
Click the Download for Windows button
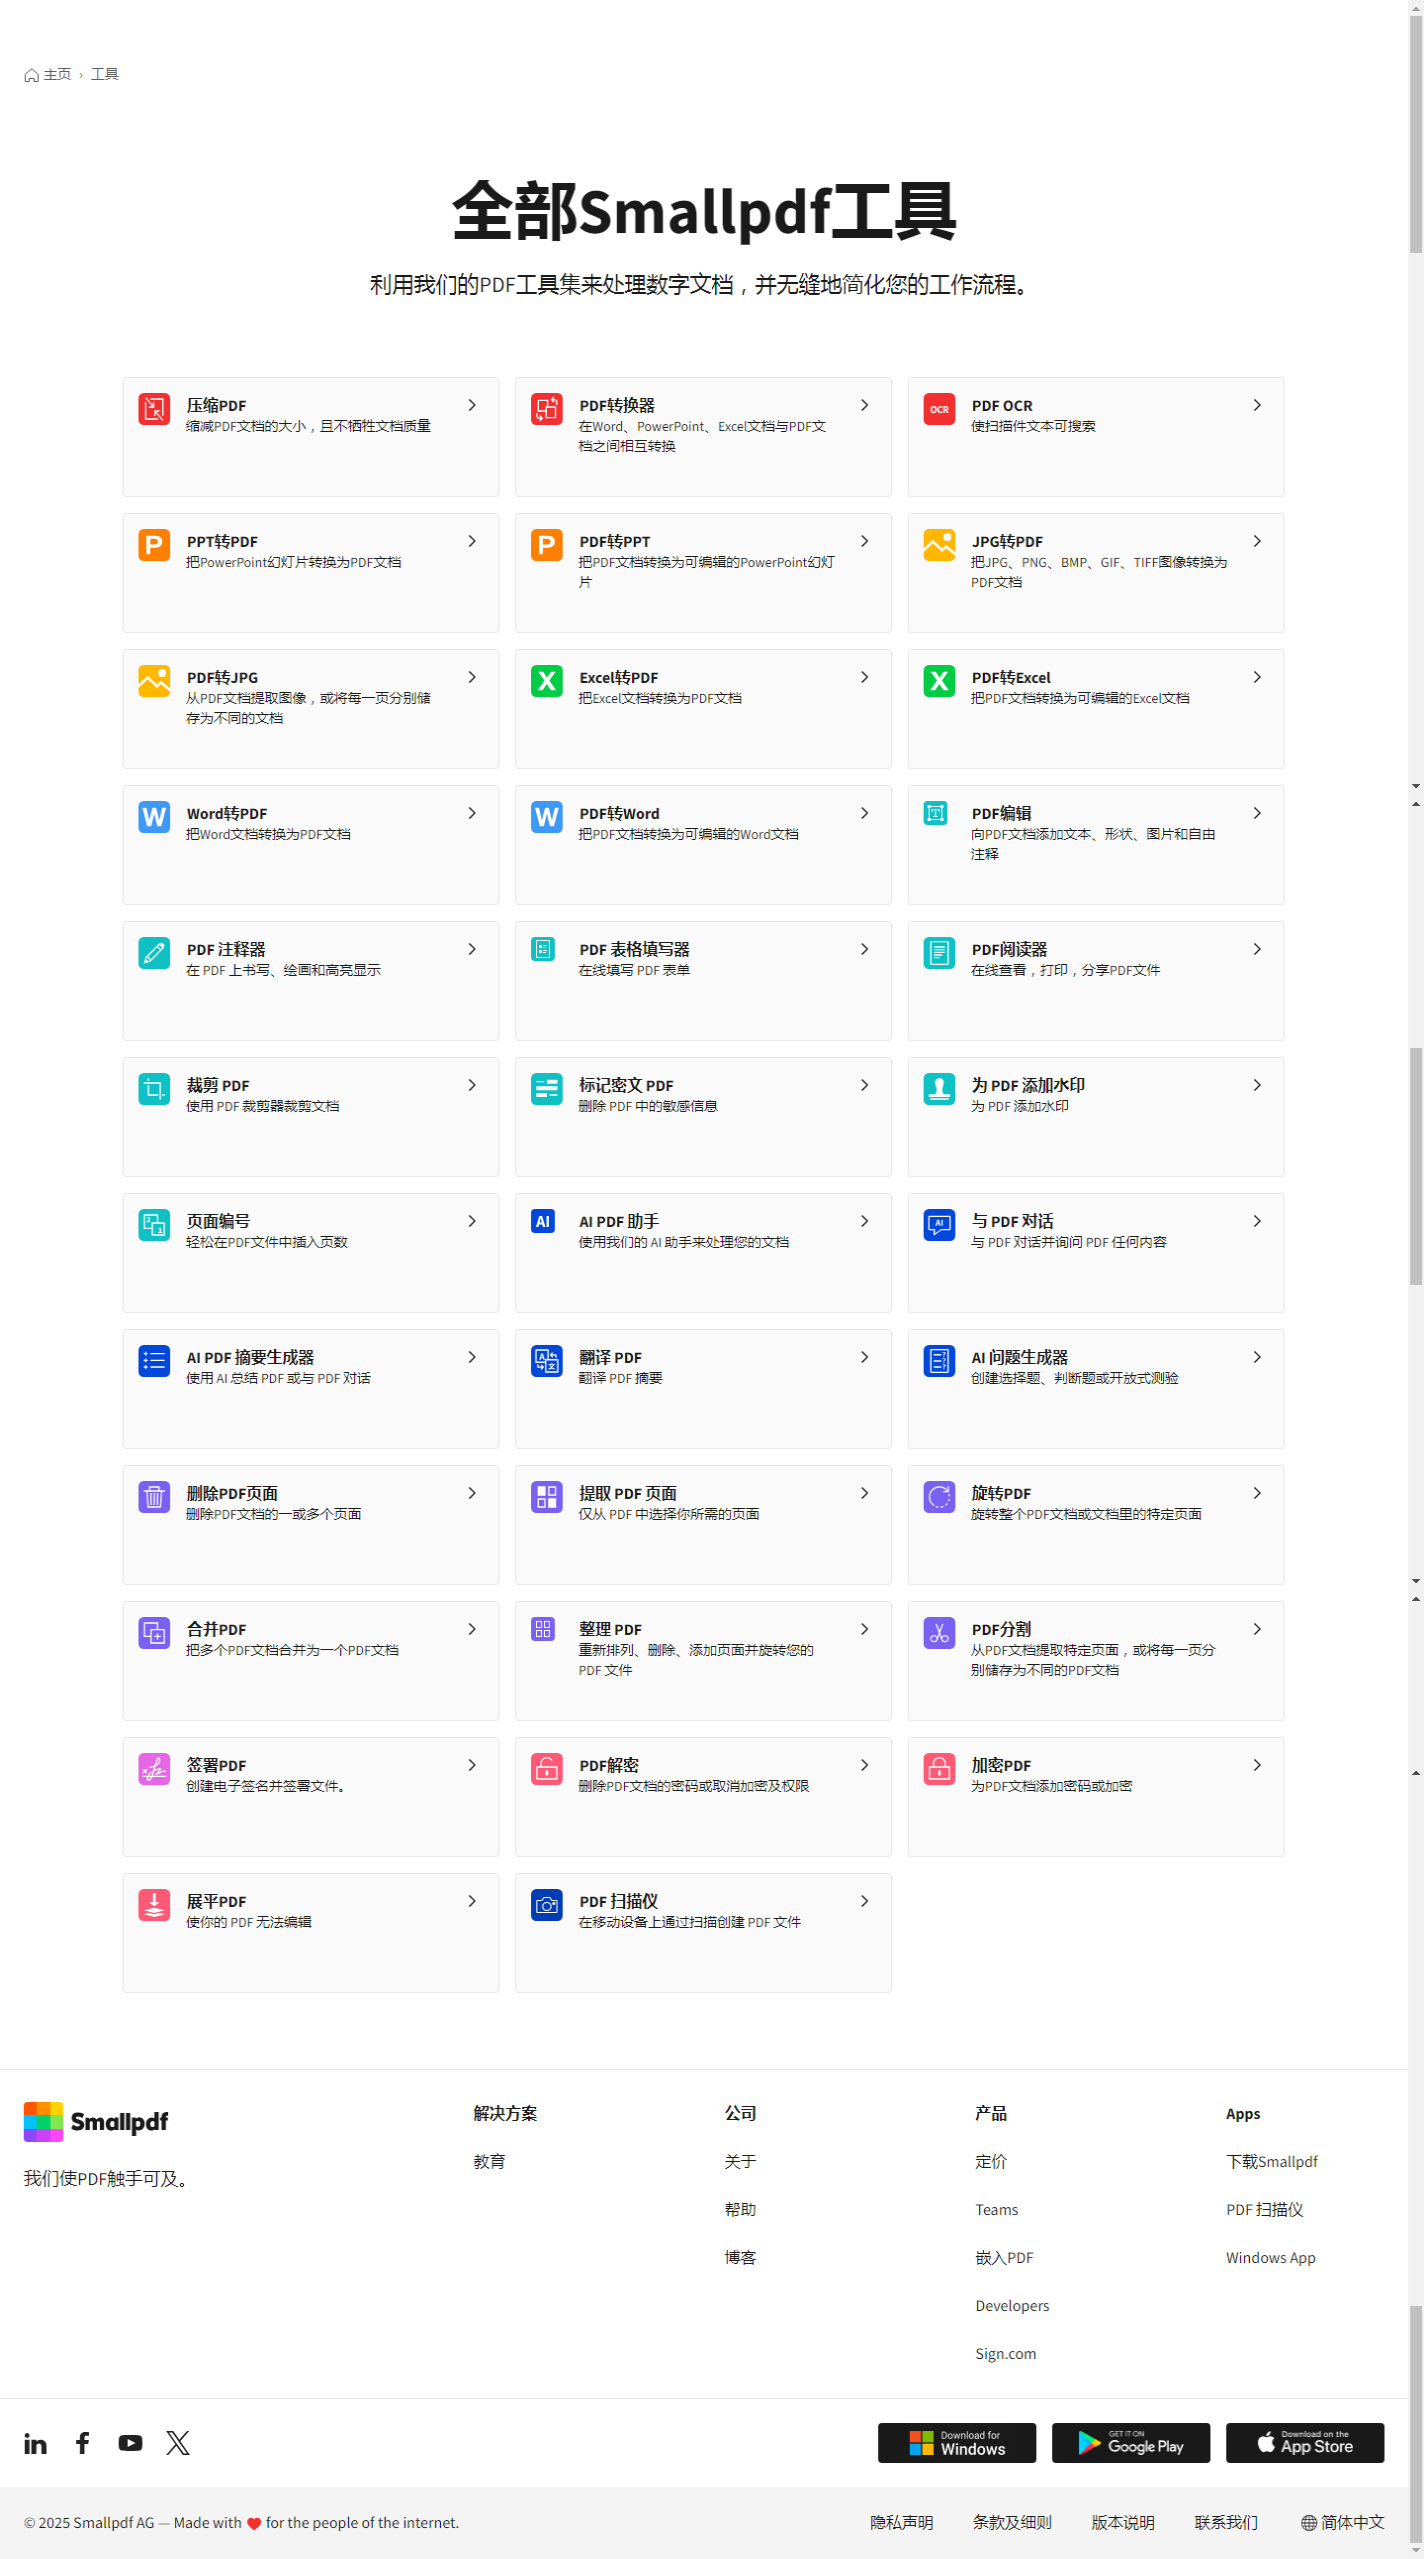957,2443
